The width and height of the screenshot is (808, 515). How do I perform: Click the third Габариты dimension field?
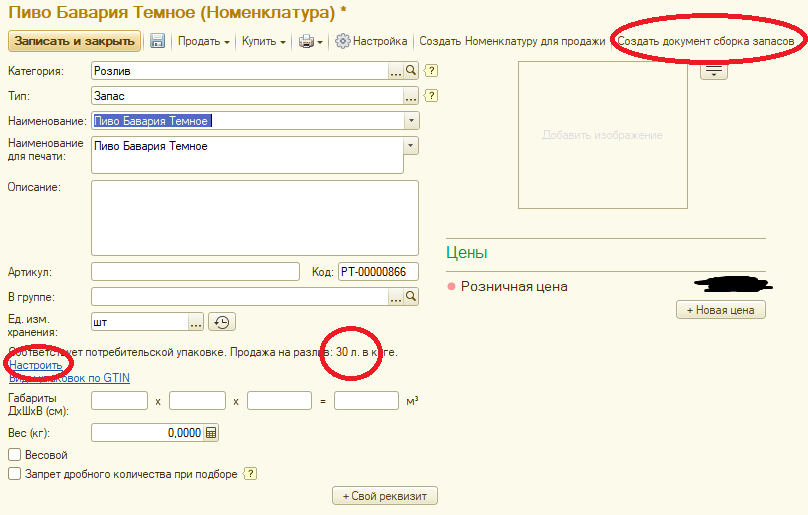tap(279, 401)
